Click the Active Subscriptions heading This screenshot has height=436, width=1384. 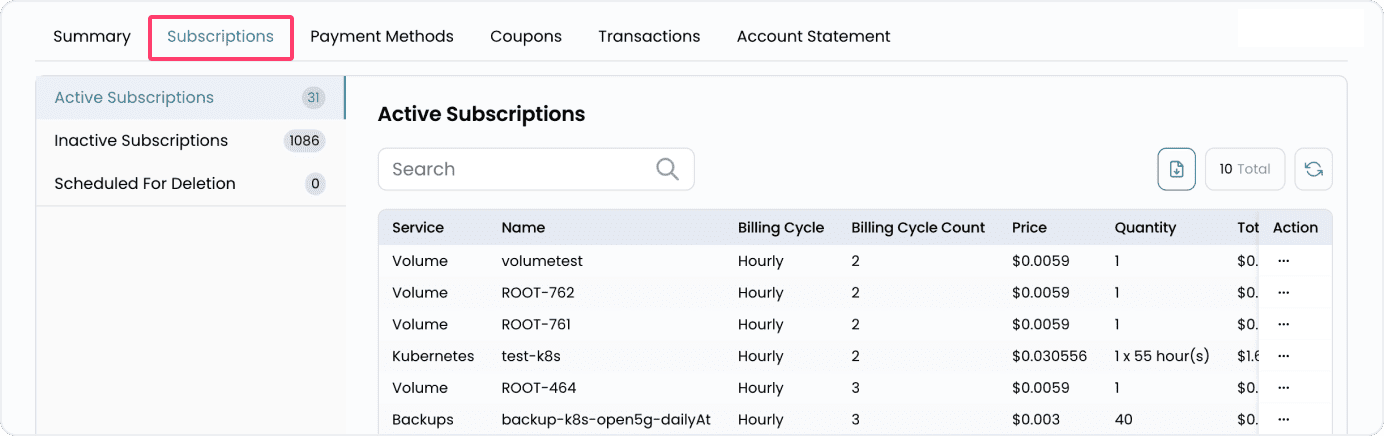click(x=481, y=114)
